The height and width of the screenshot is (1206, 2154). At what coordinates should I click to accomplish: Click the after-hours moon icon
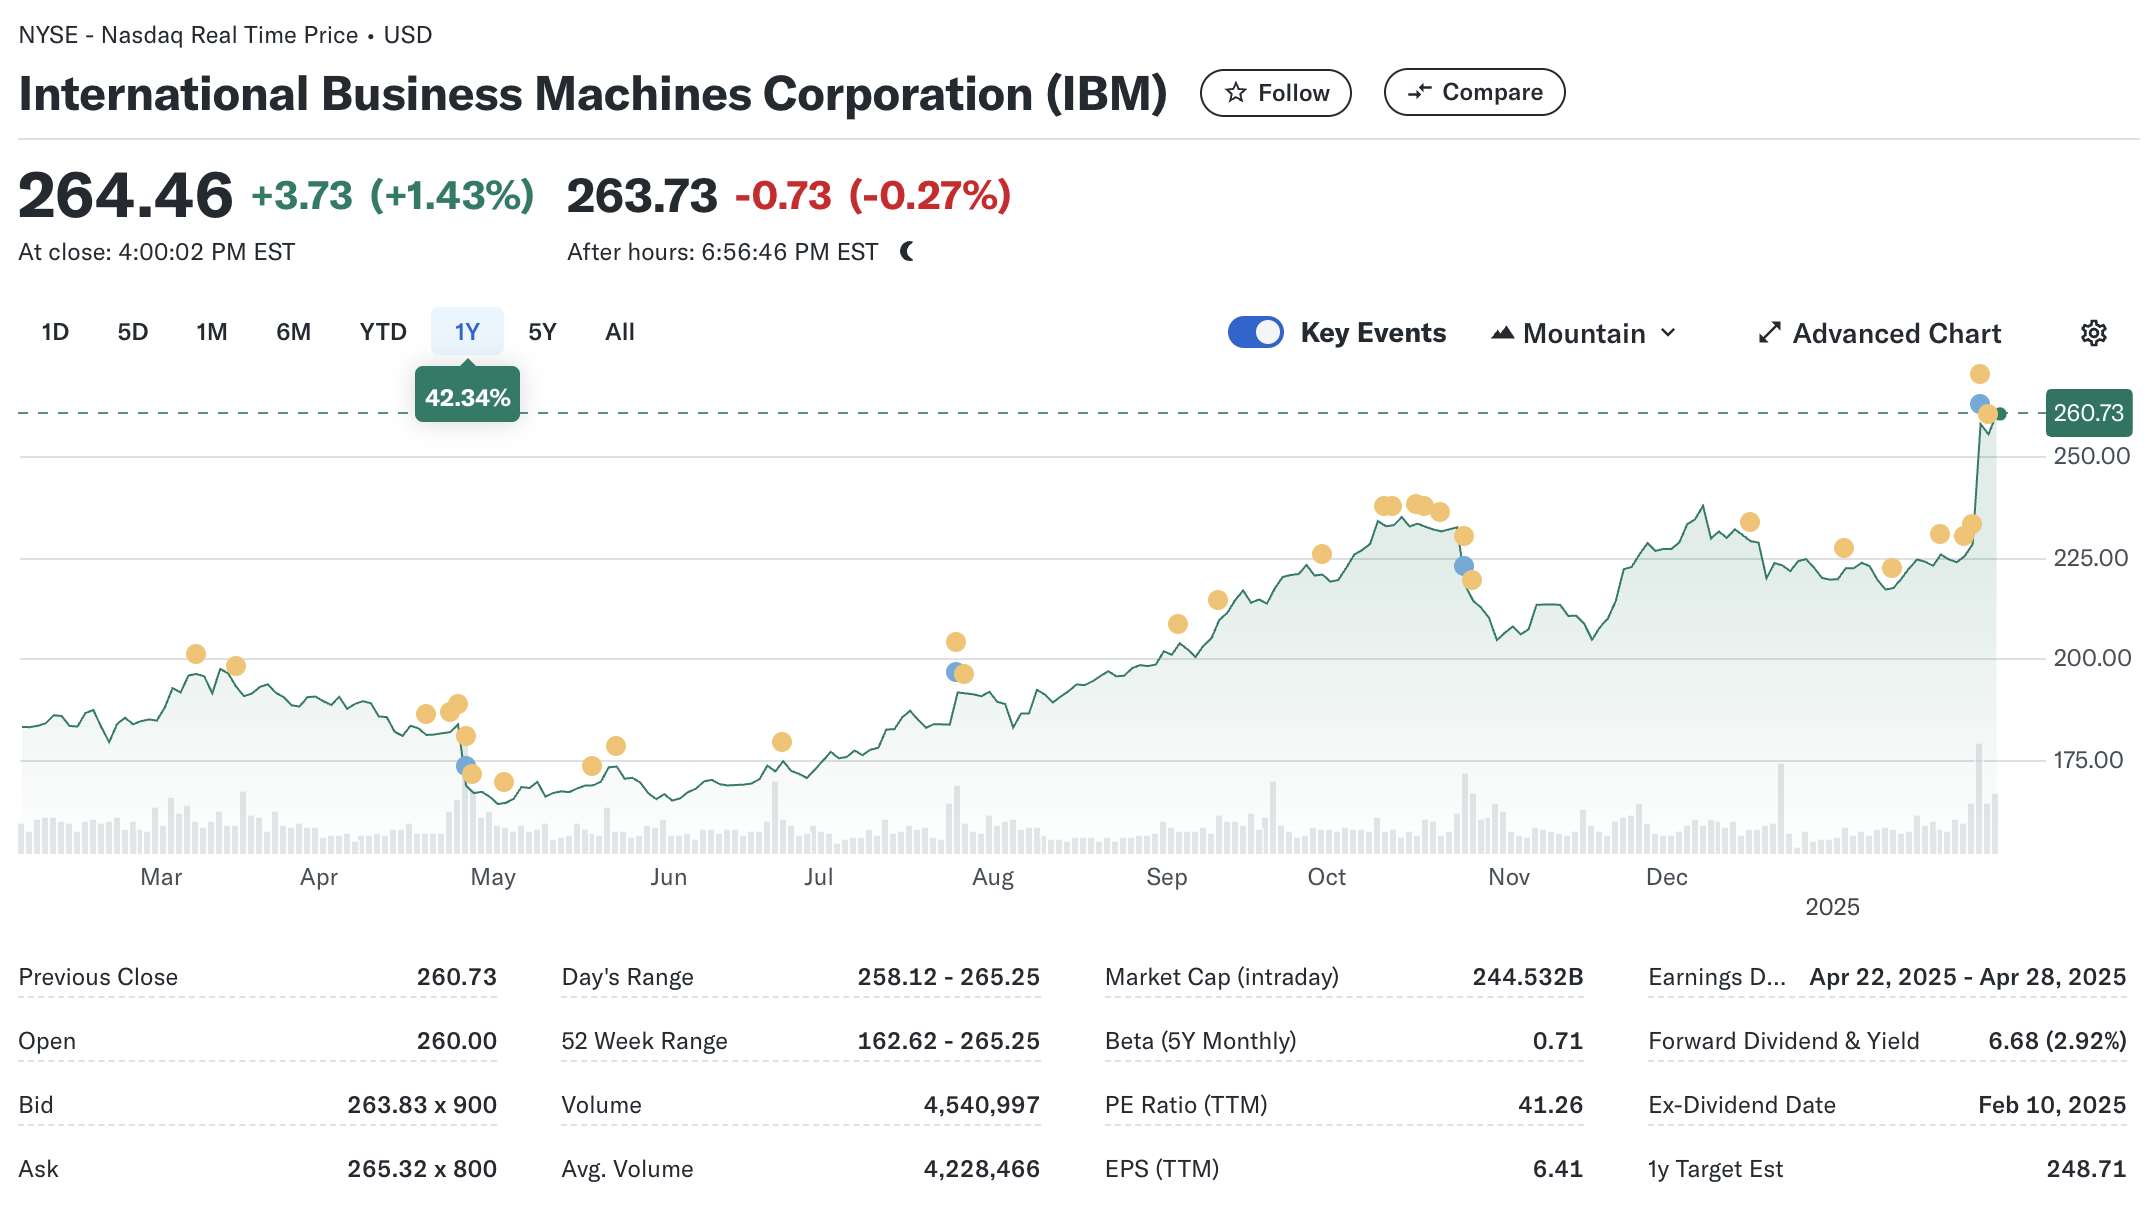(907, 252)
